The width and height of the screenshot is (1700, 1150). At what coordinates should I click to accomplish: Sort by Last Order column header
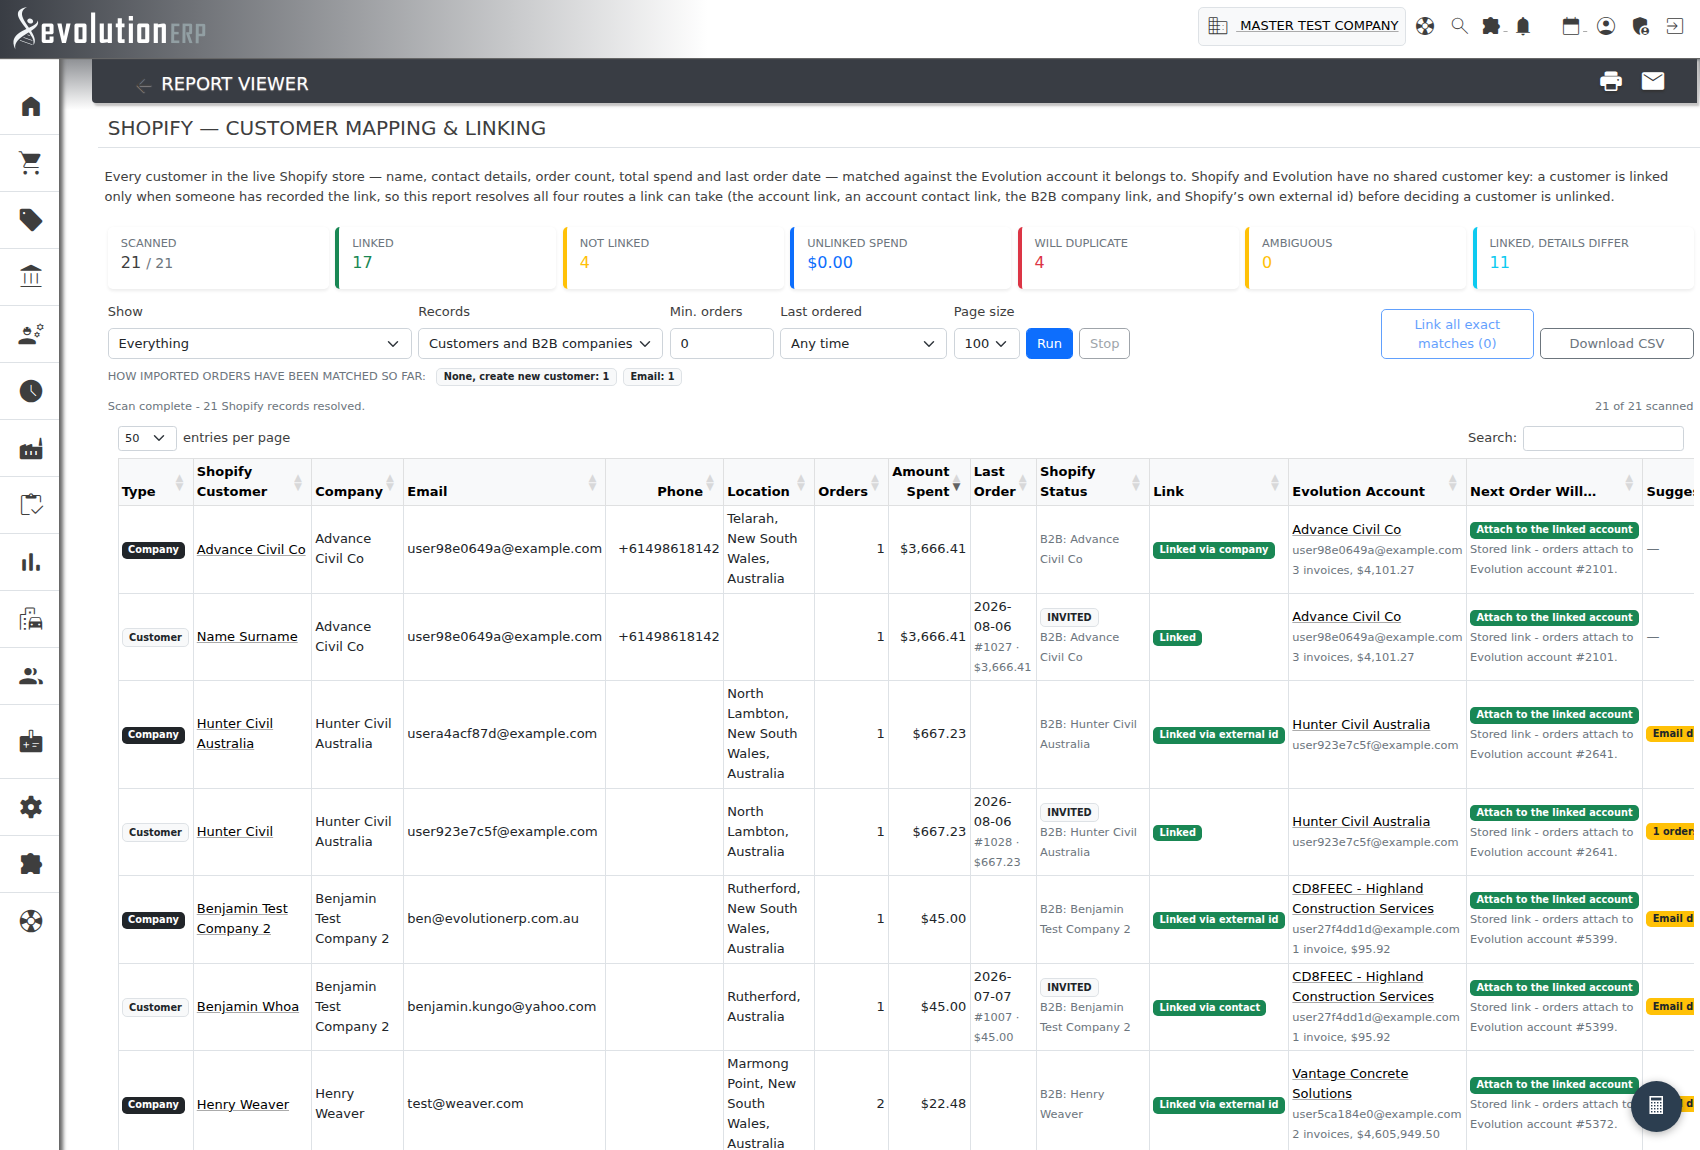pos(1003,482)
